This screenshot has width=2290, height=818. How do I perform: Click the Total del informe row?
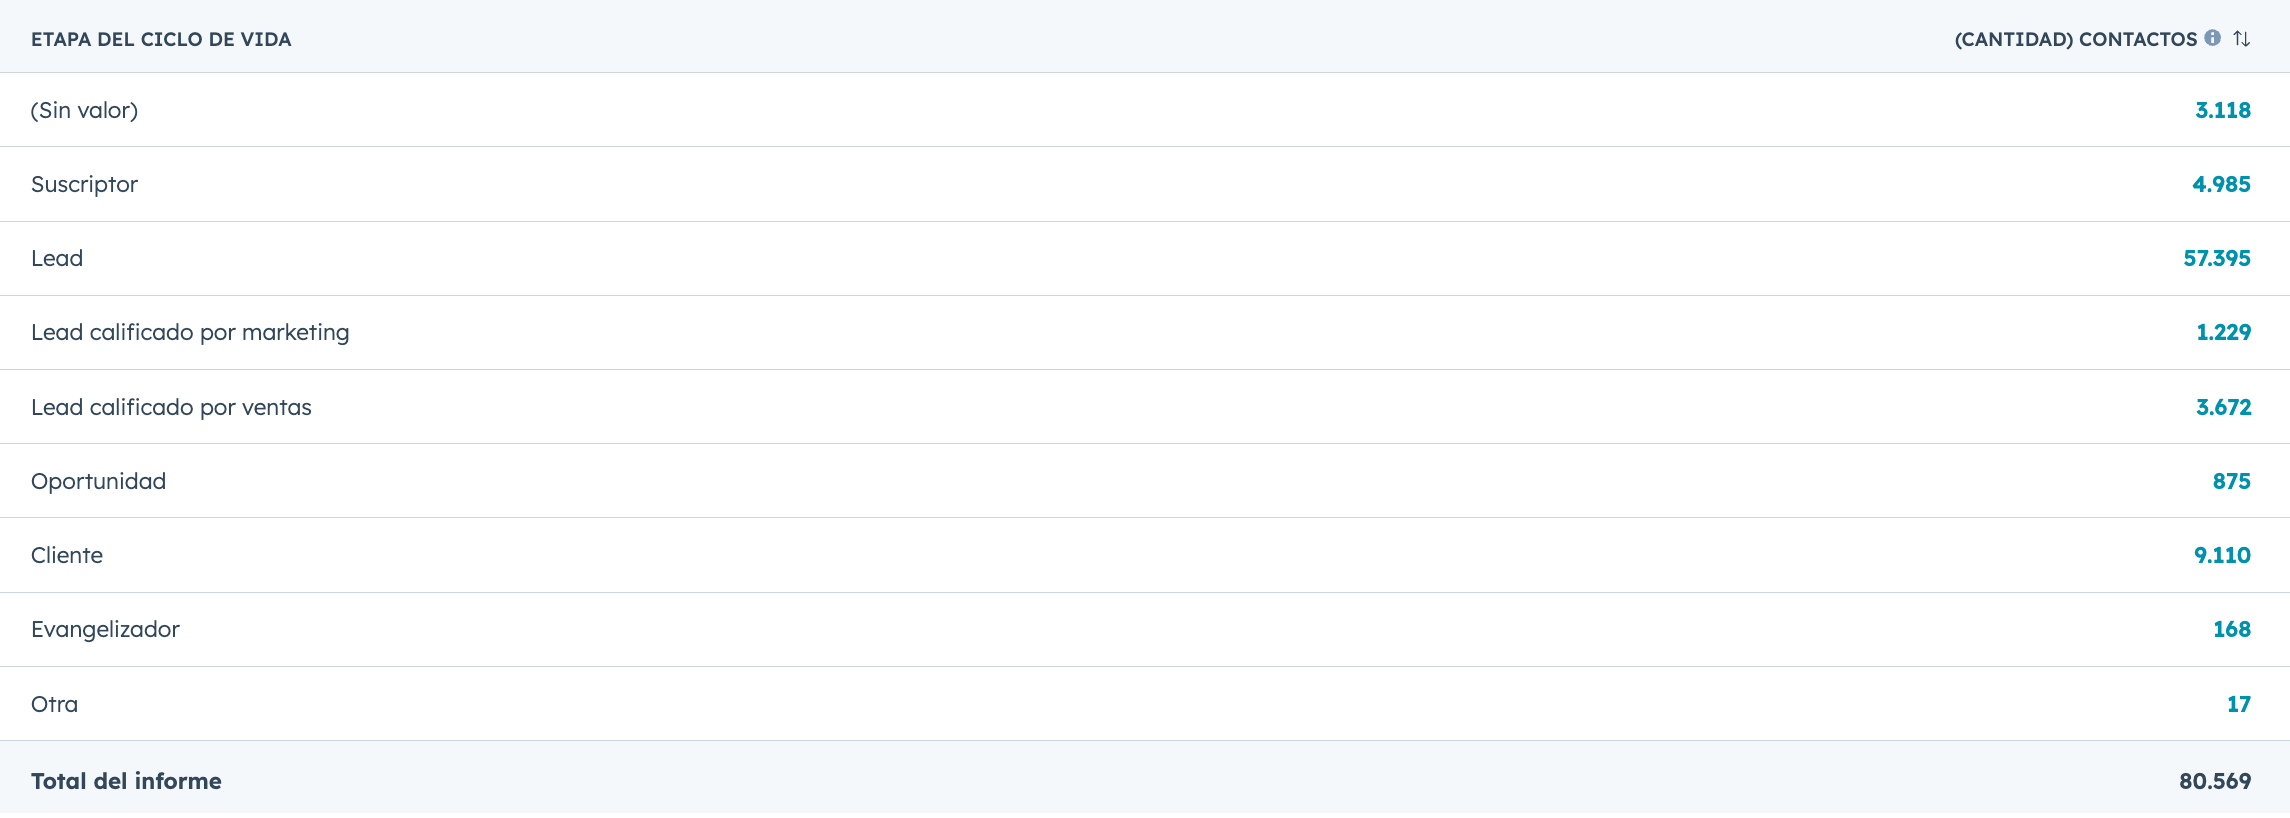pyautogui.click(x=126, y=782)
